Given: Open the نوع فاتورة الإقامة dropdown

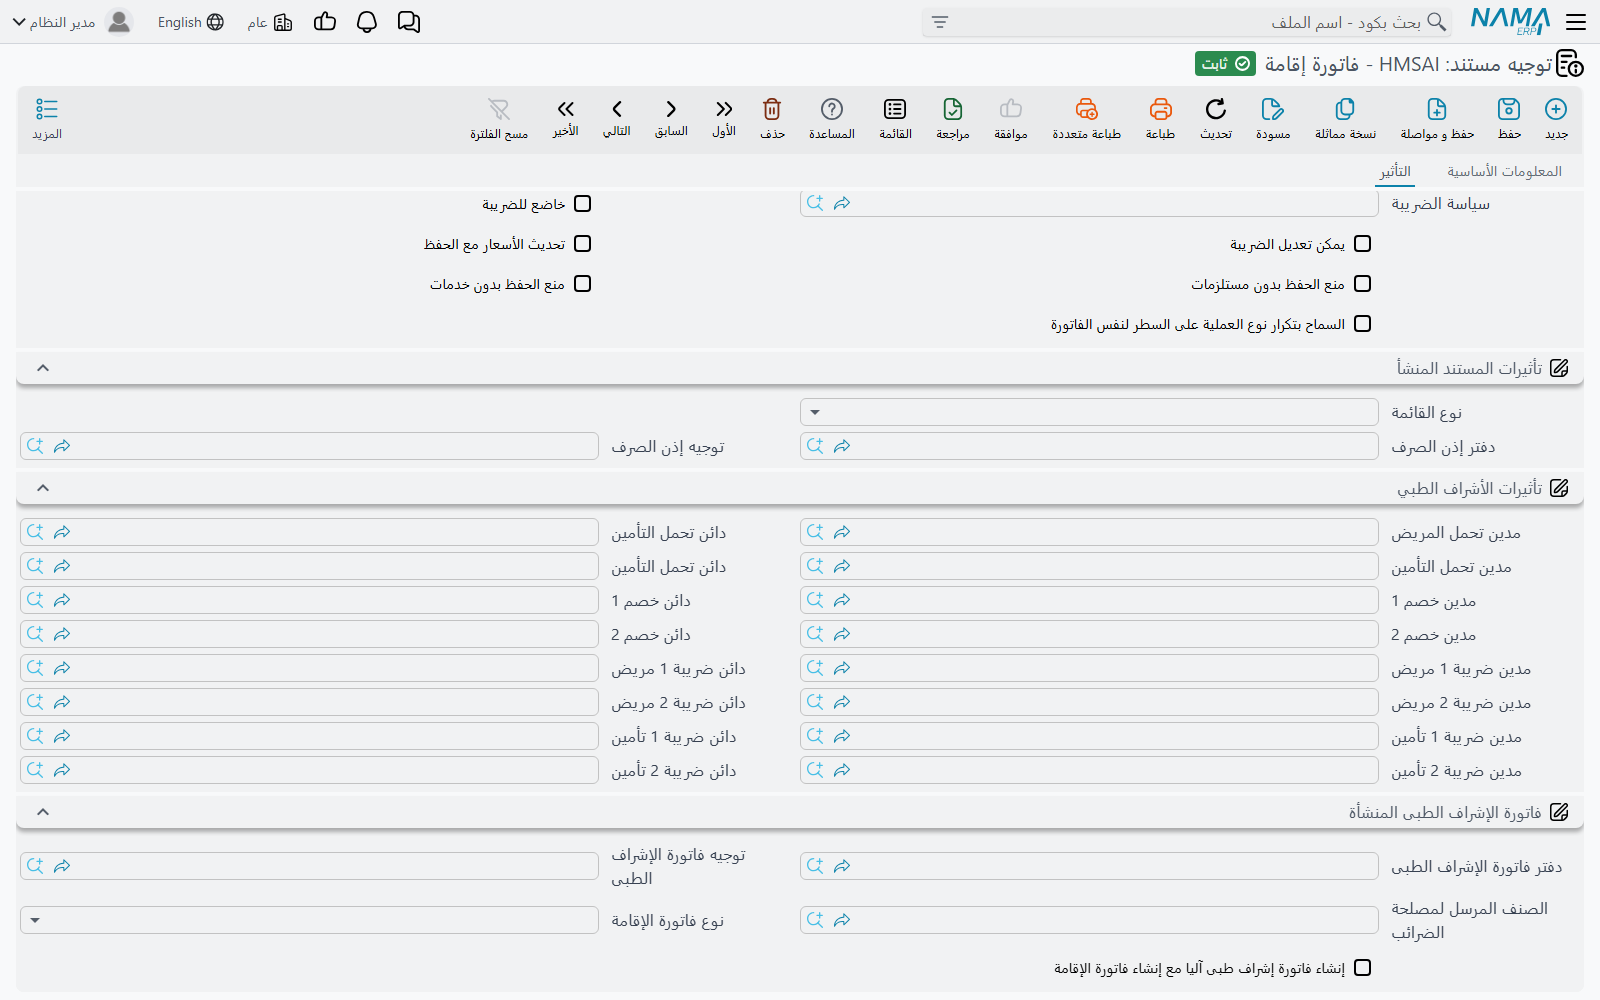Looking at the screenshot, I should click(309, 920).
